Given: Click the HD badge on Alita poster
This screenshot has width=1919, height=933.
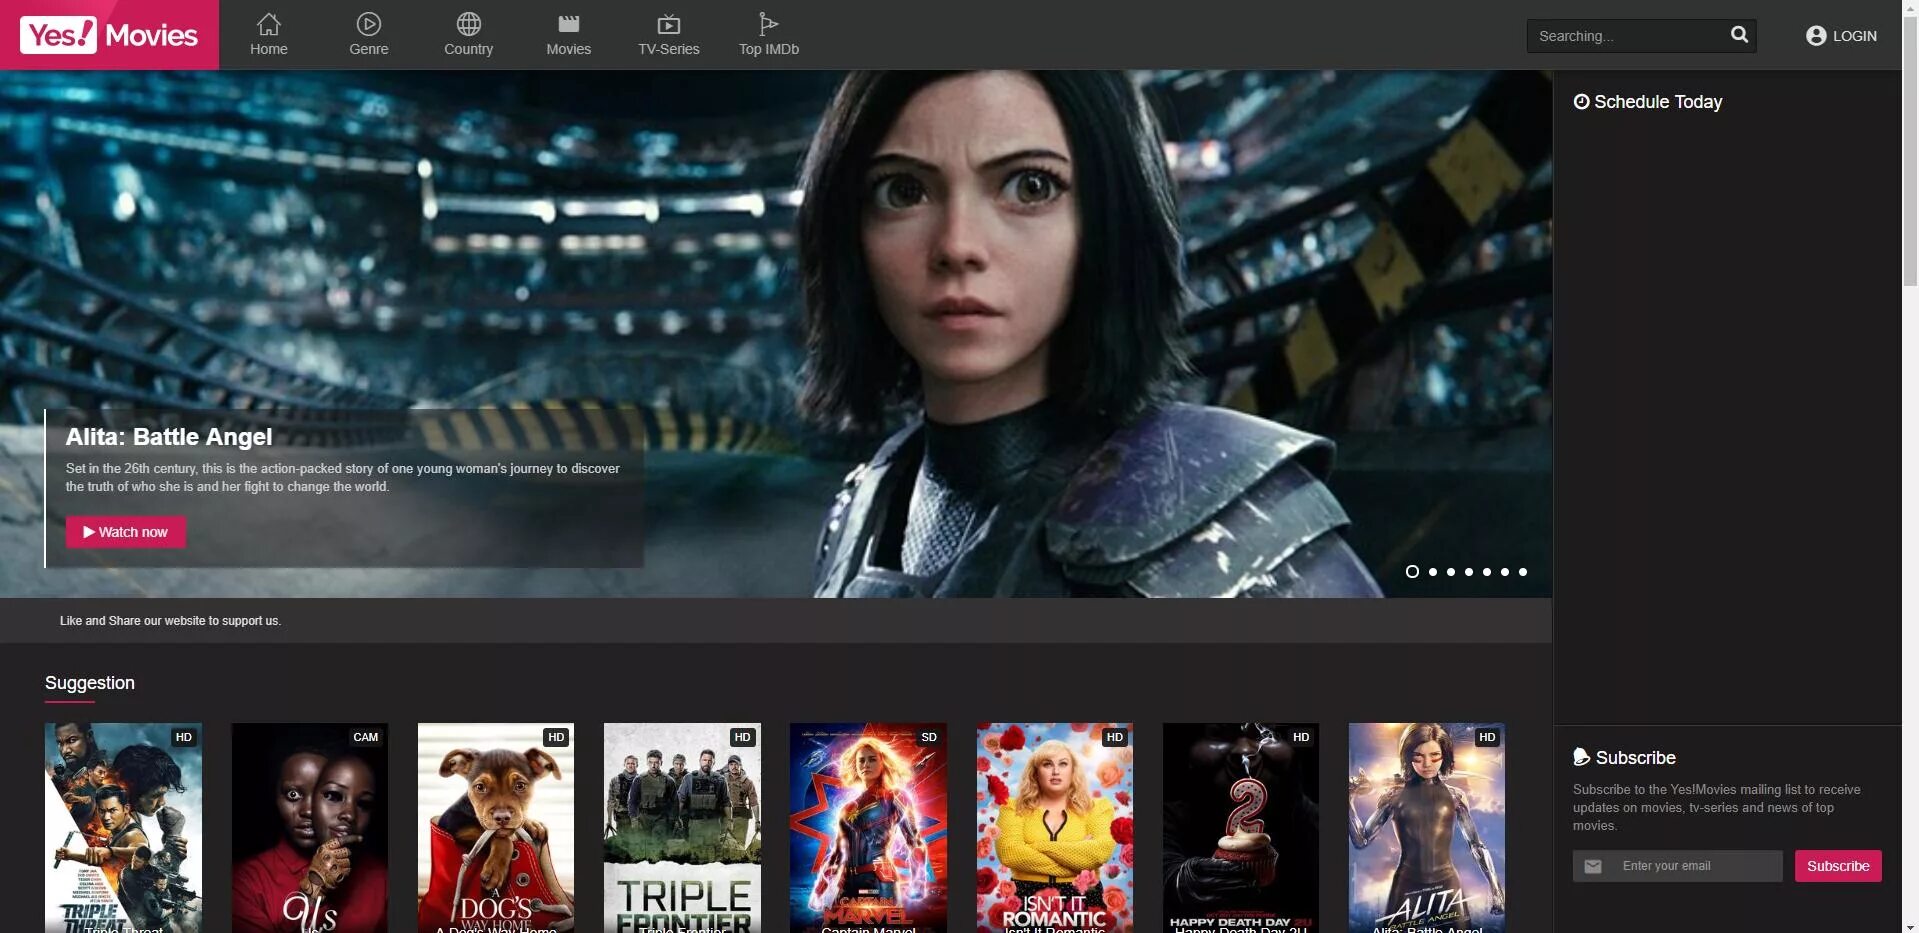Looking at the screenshot, I should tap(1487, 737).
